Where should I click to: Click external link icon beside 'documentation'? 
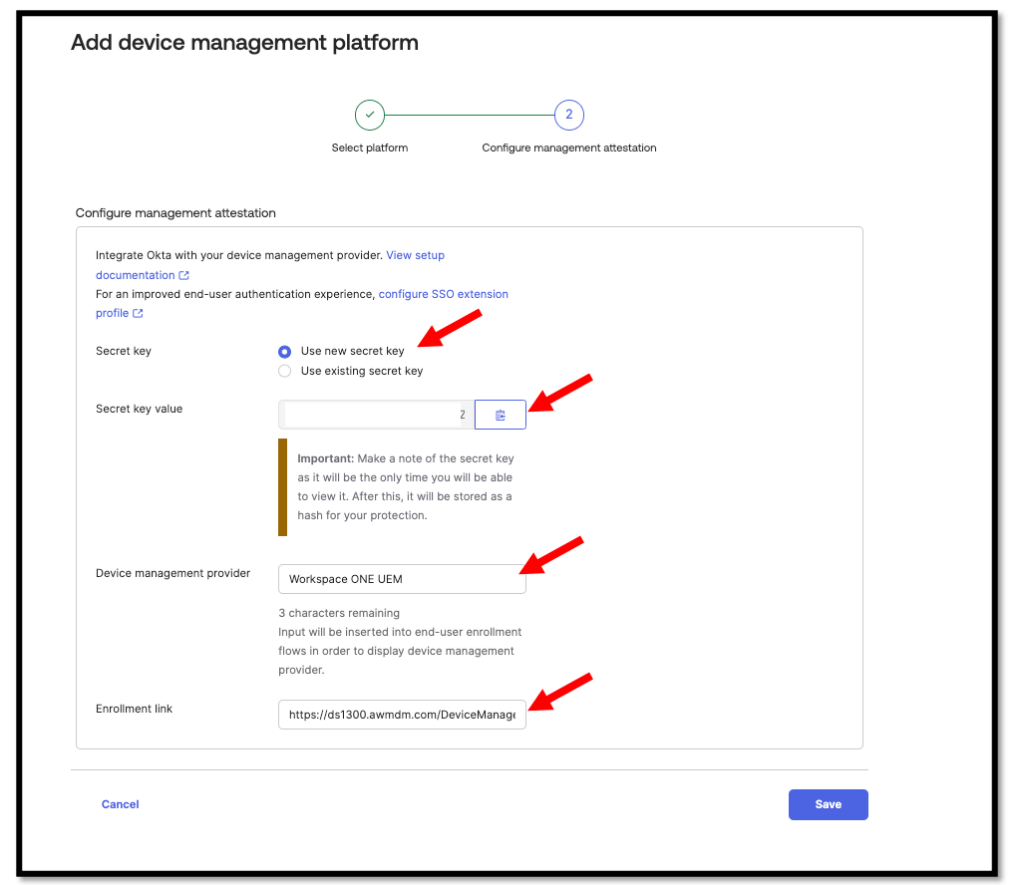click(x=184, y=275)
